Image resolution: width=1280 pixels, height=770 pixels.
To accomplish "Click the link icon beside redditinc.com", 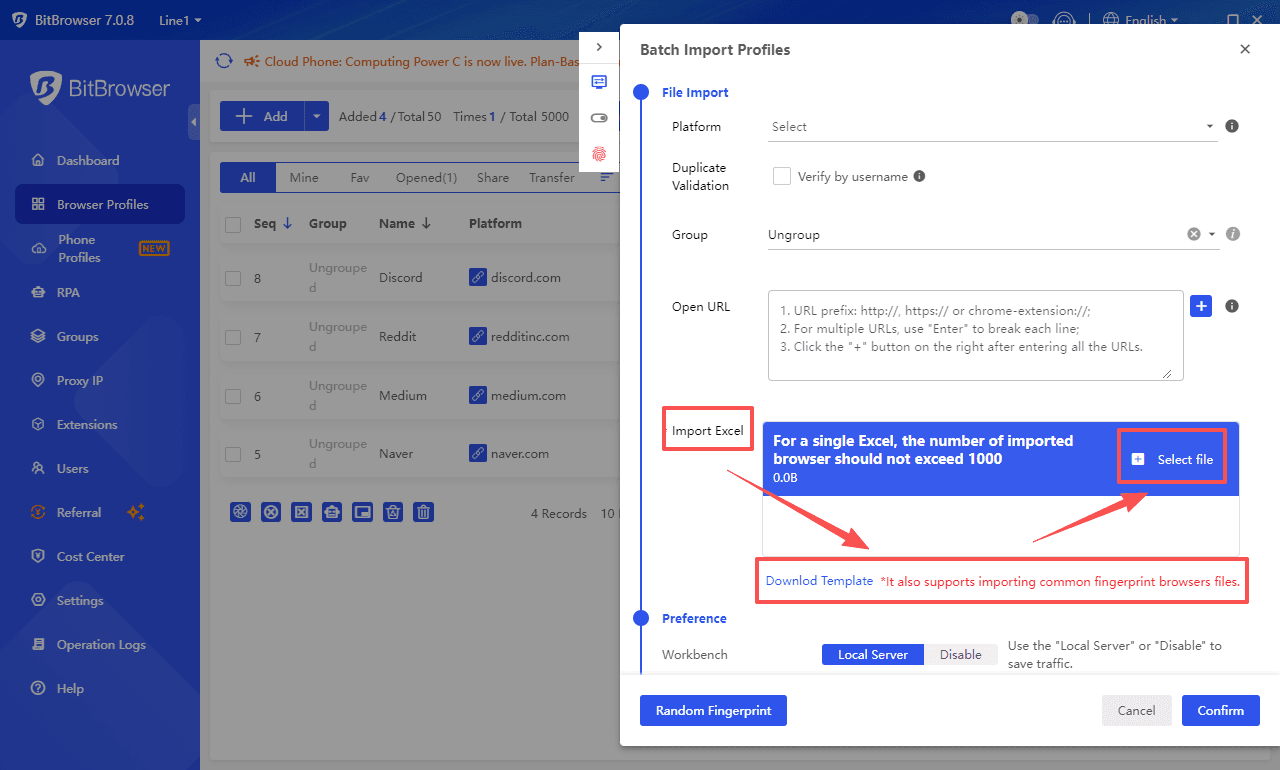I will [478, 336].
